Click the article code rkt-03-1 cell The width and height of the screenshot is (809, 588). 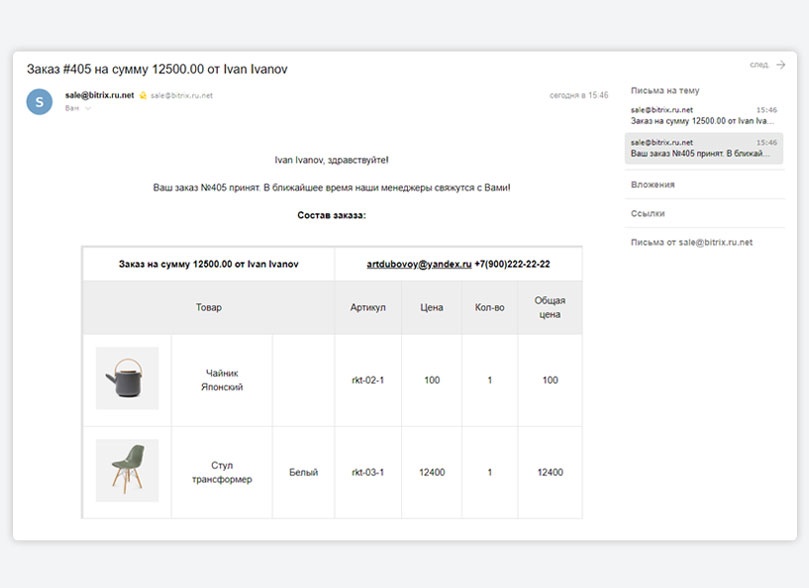pos(368,472)
